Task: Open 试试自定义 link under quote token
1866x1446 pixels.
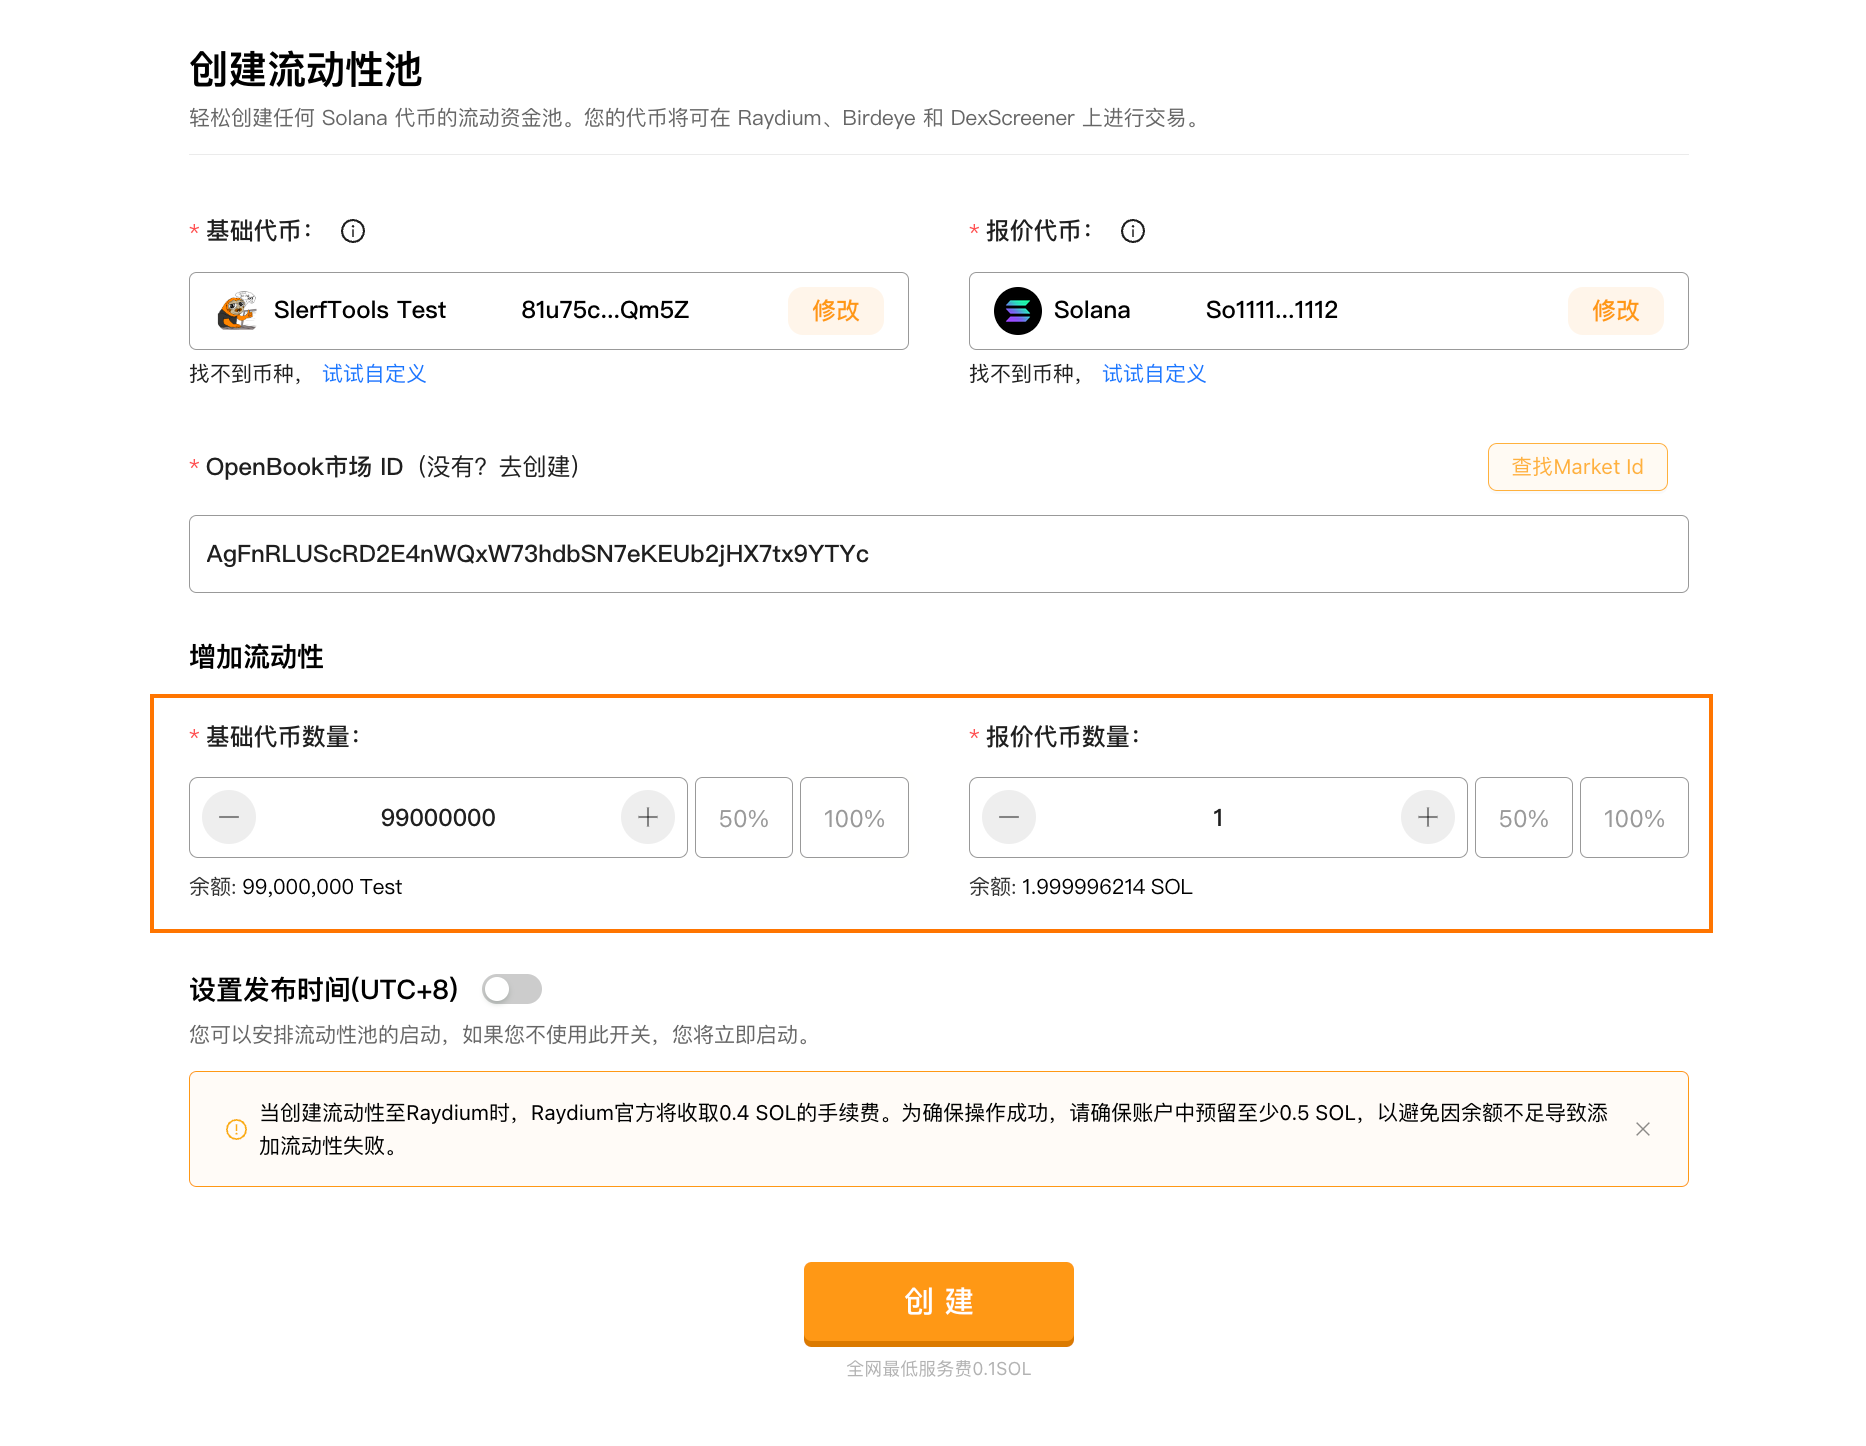Action: point(1154,374)
